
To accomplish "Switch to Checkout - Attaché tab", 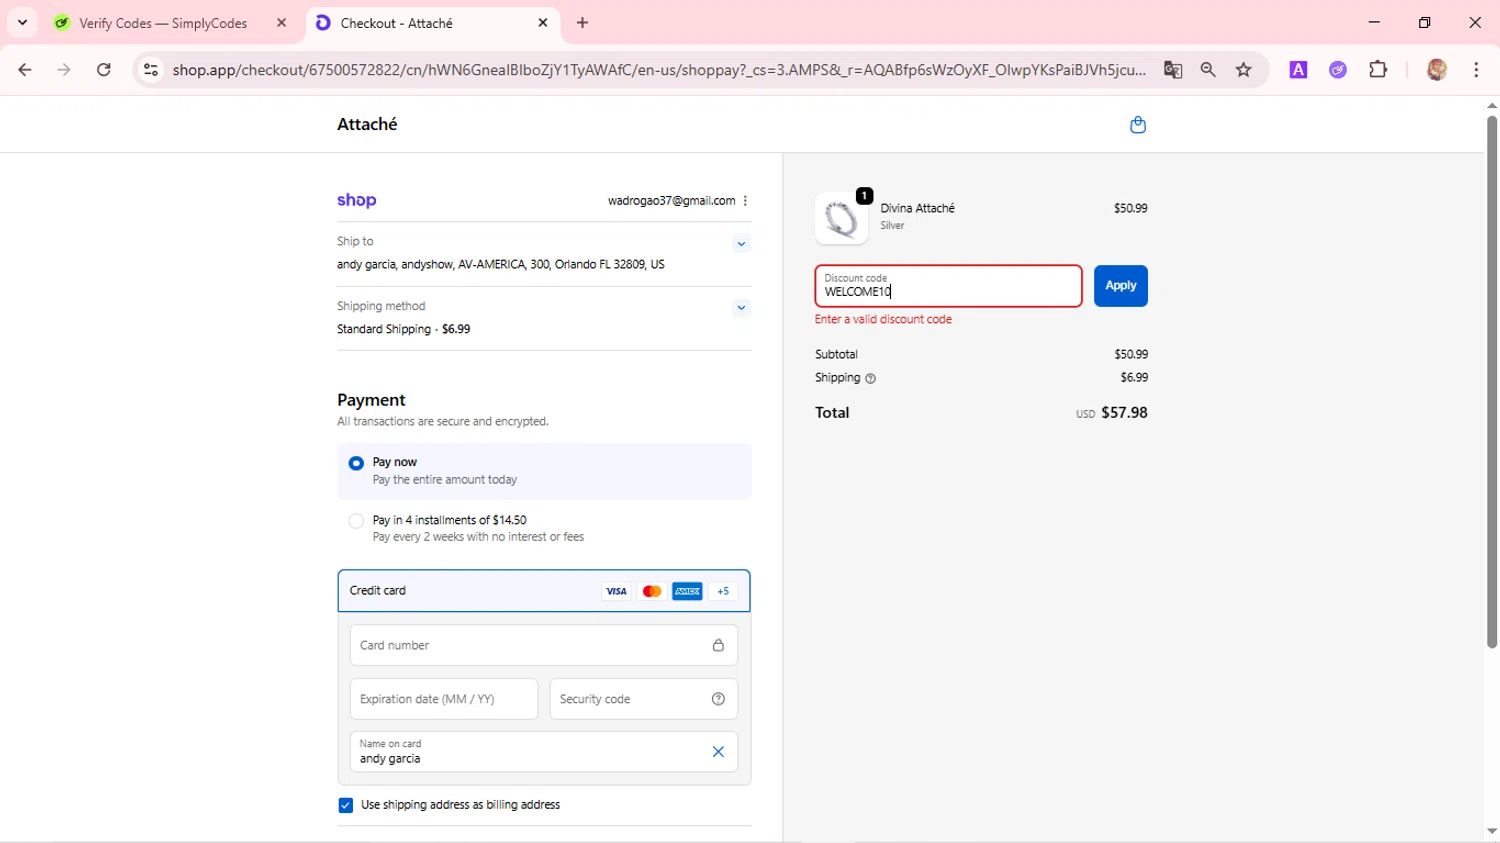I will [x=432, y=23].
